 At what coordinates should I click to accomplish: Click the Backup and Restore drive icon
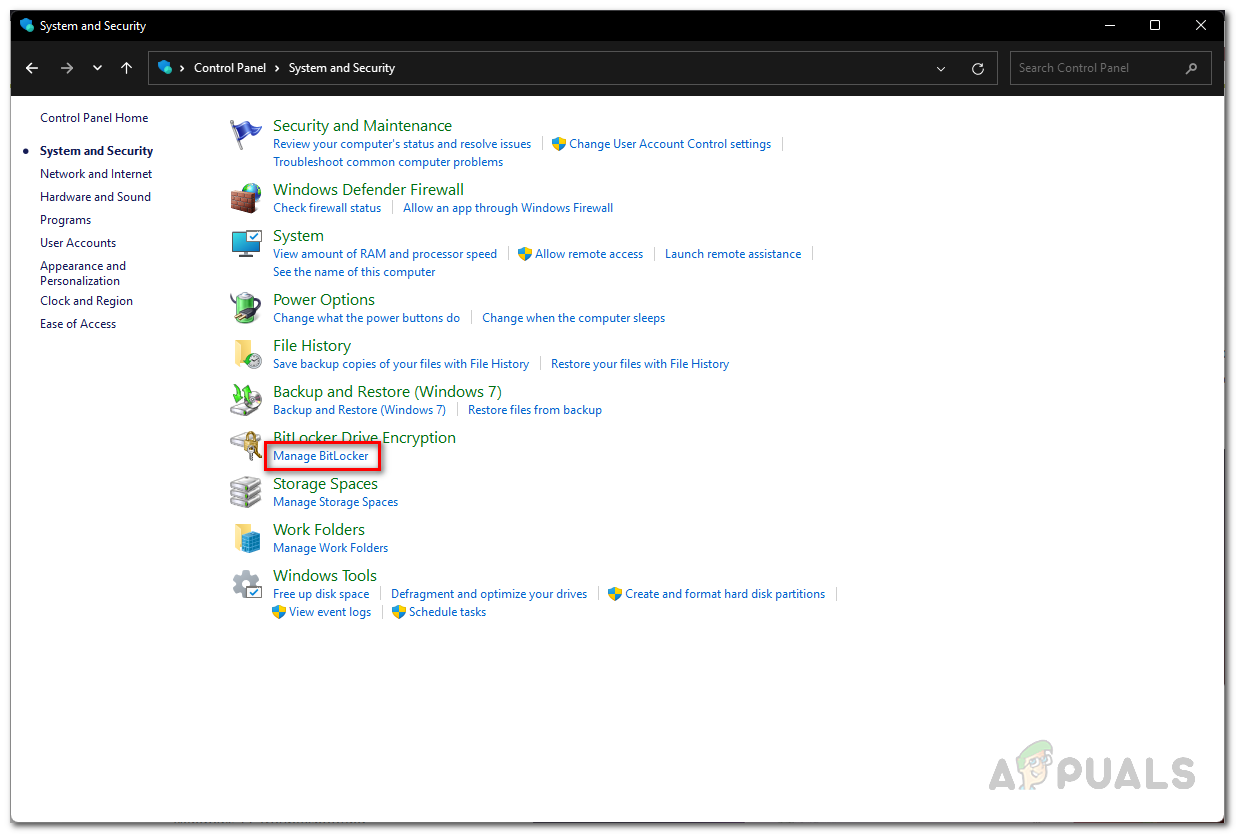(x=245, y=400)
